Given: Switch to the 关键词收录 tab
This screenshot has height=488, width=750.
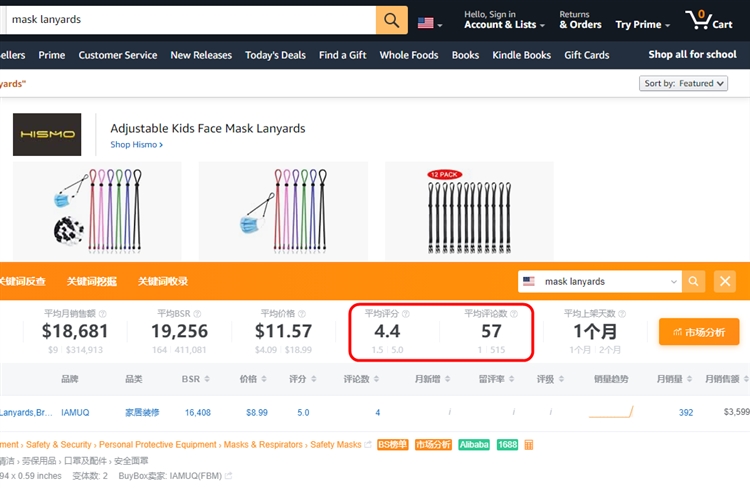Looking at the screenshot, I should pyautogui.click(x=163, y=281).
